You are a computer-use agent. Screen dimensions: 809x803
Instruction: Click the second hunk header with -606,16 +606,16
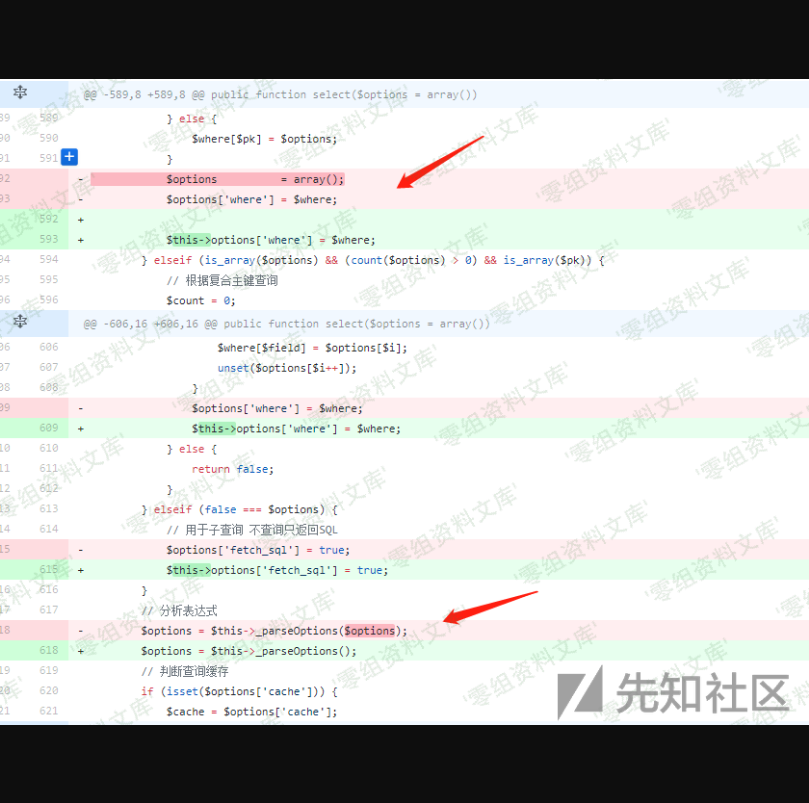287,324
